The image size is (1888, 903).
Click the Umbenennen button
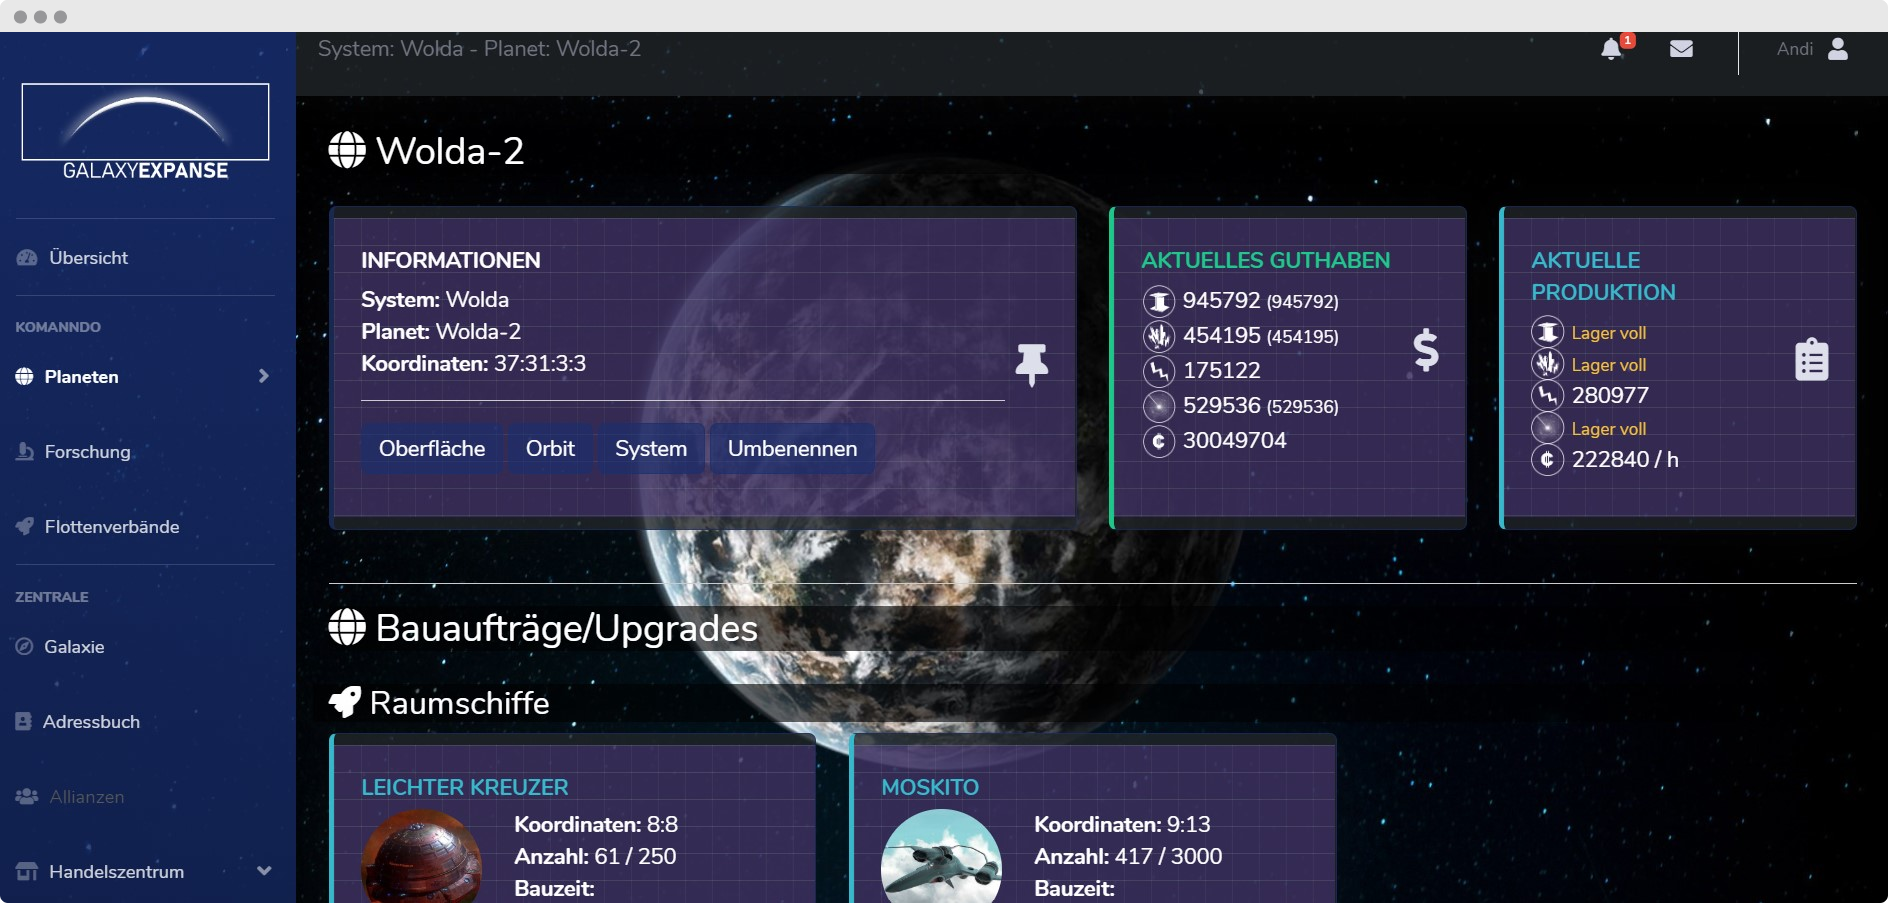(792, 448)
